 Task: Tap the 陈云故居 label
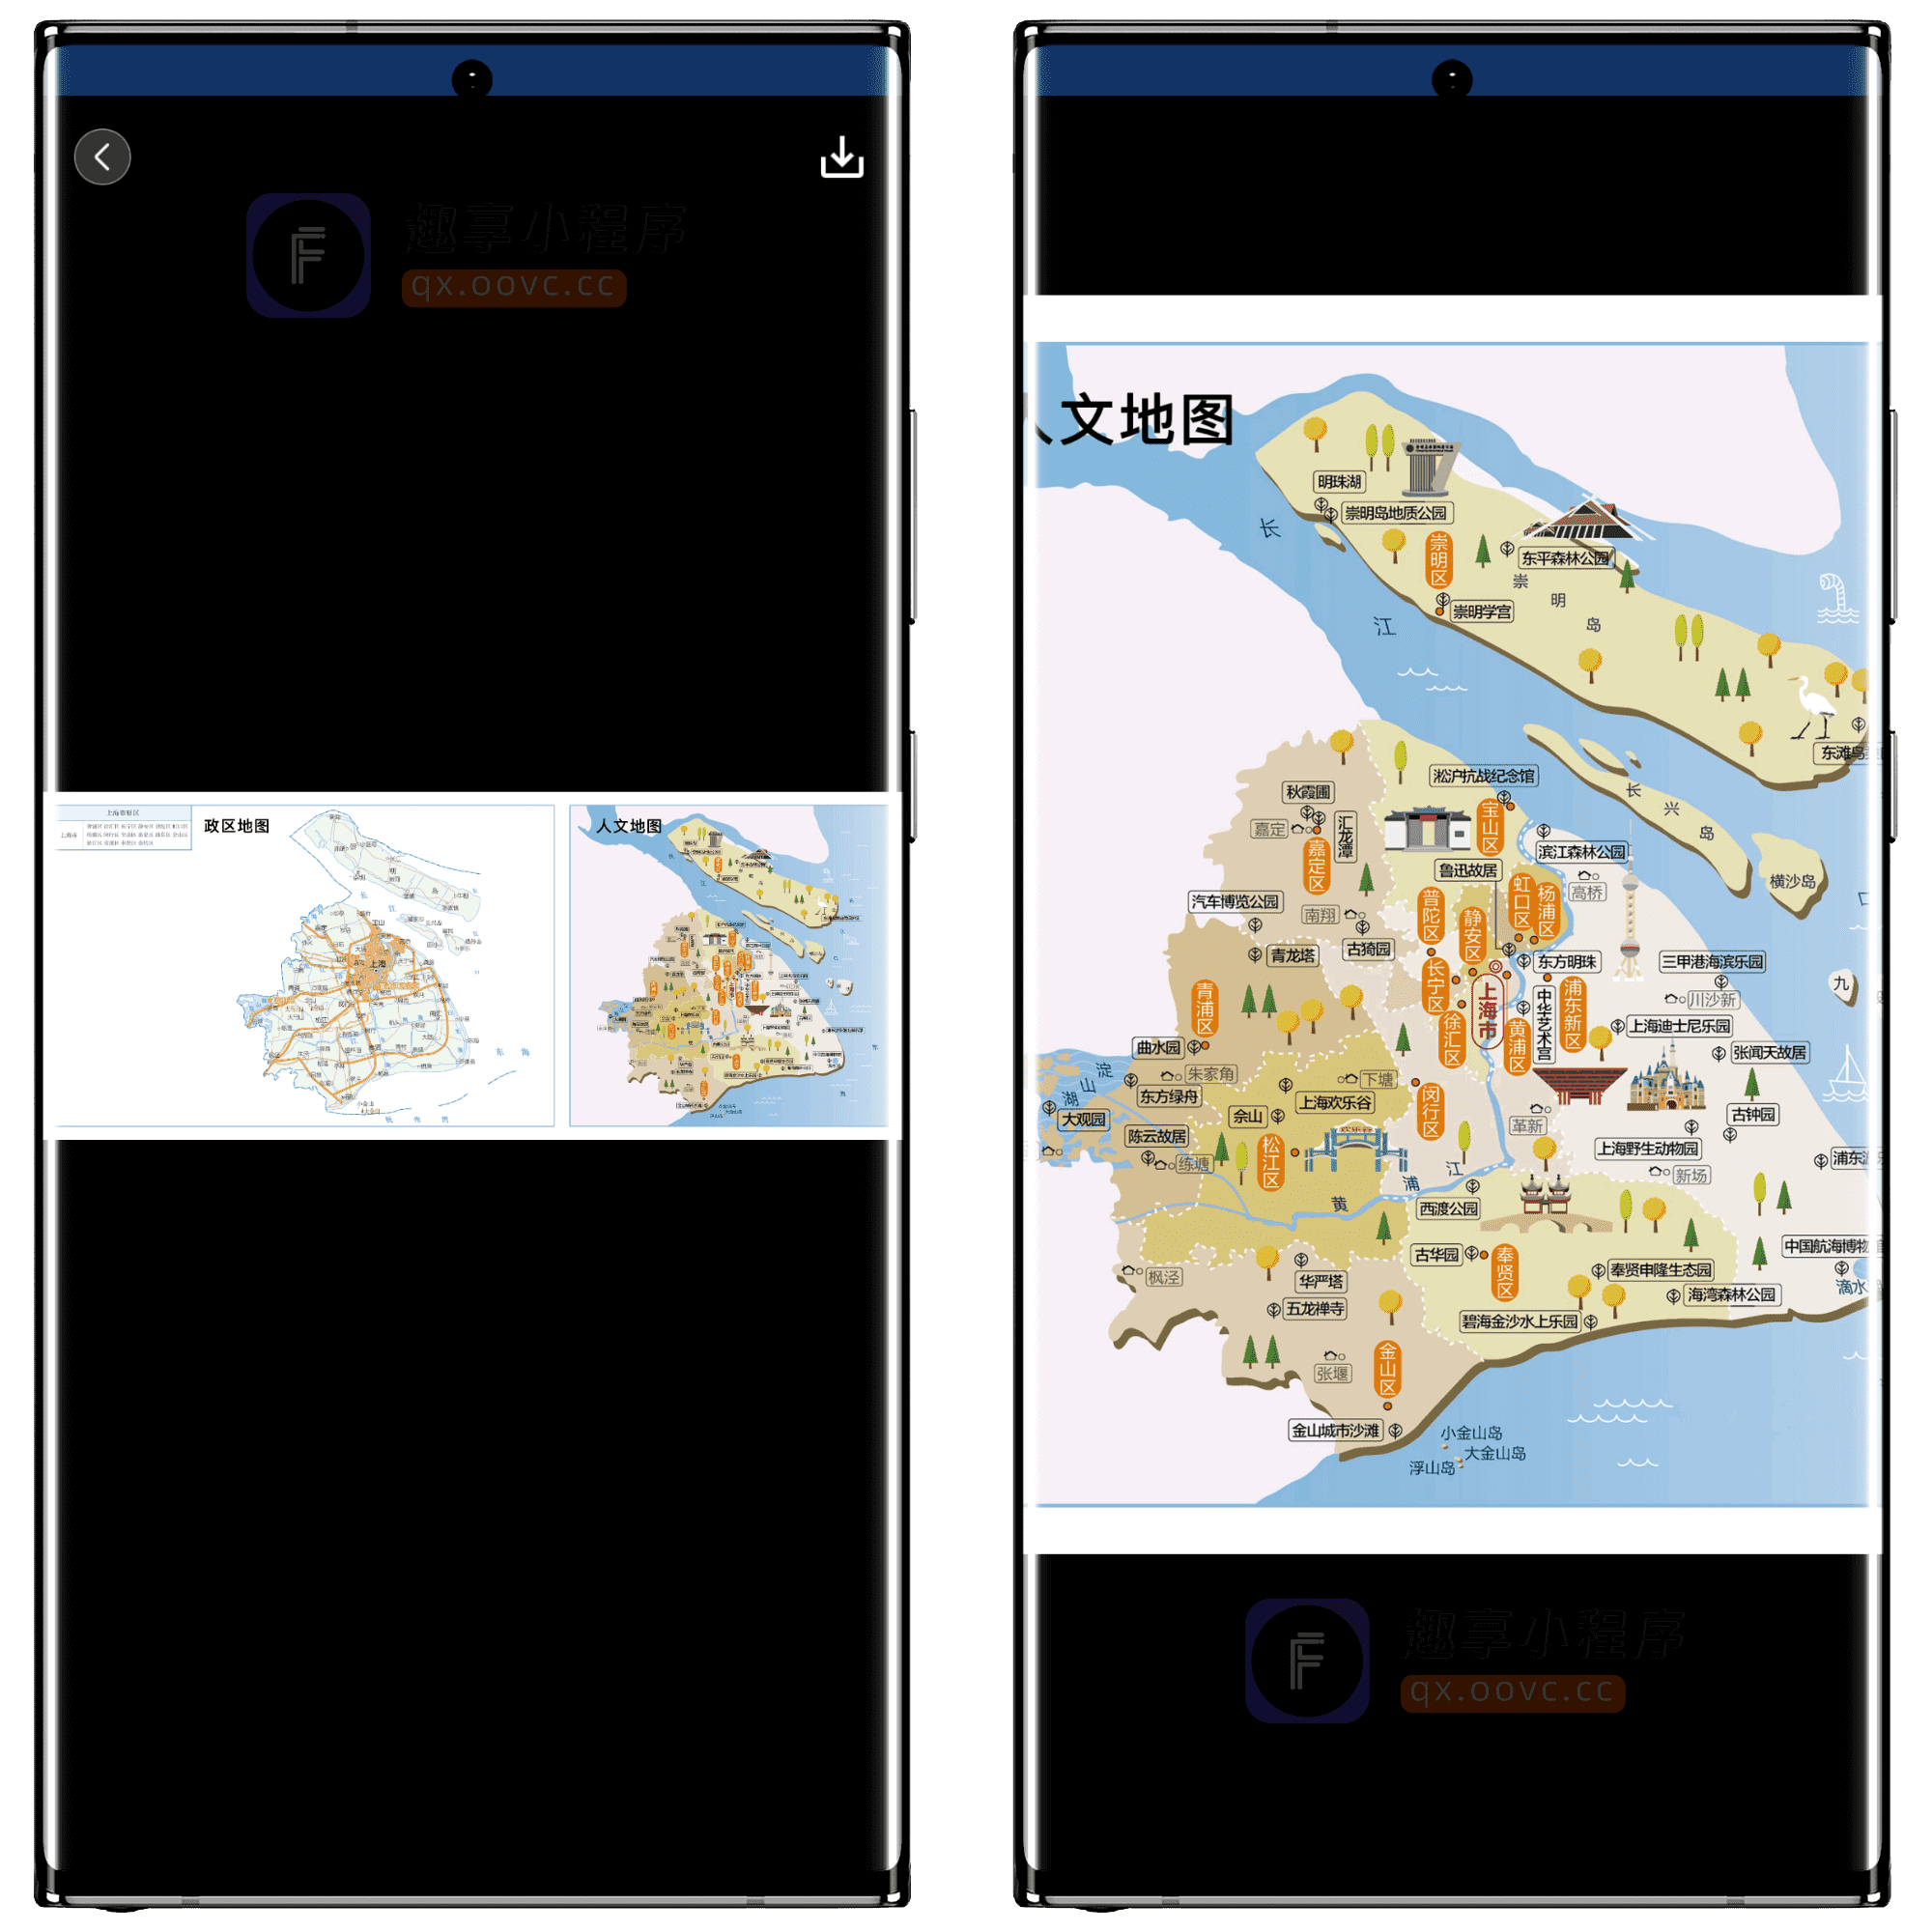click(x=1157, y=1137)
